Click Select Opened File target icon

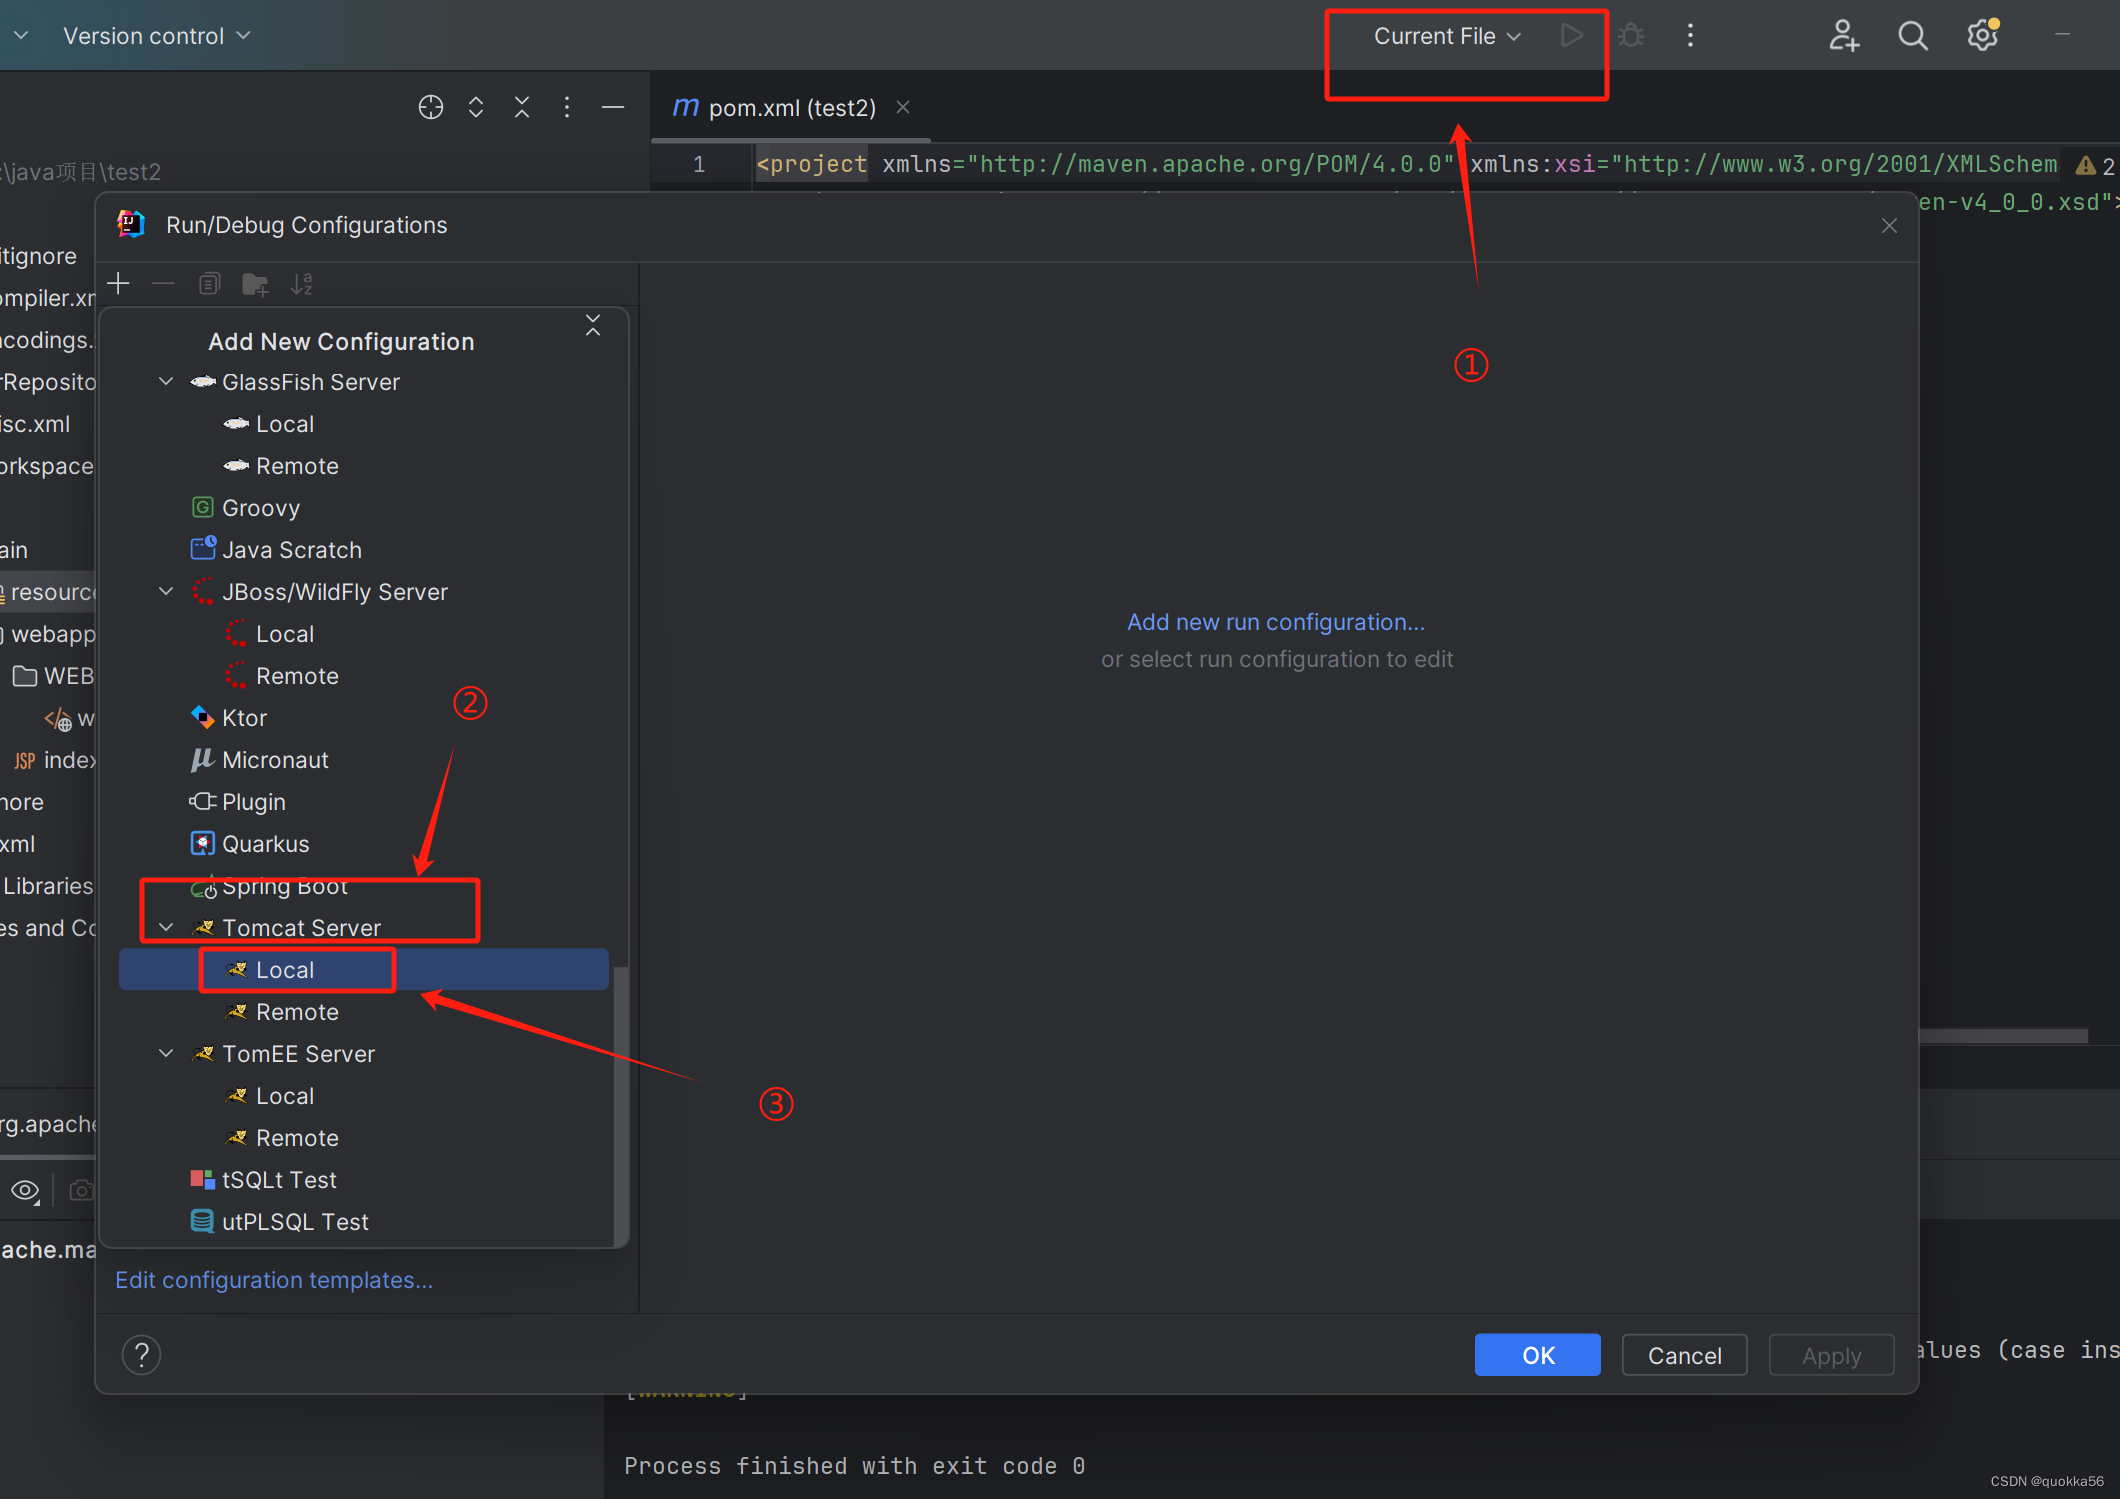pyautogui.click(x=430, y=107)
